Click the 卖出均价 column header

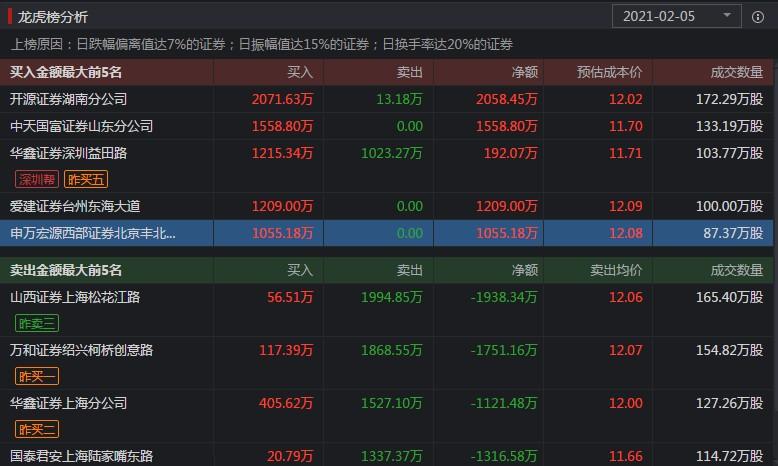pyautogui.click(x=616, y=270)
